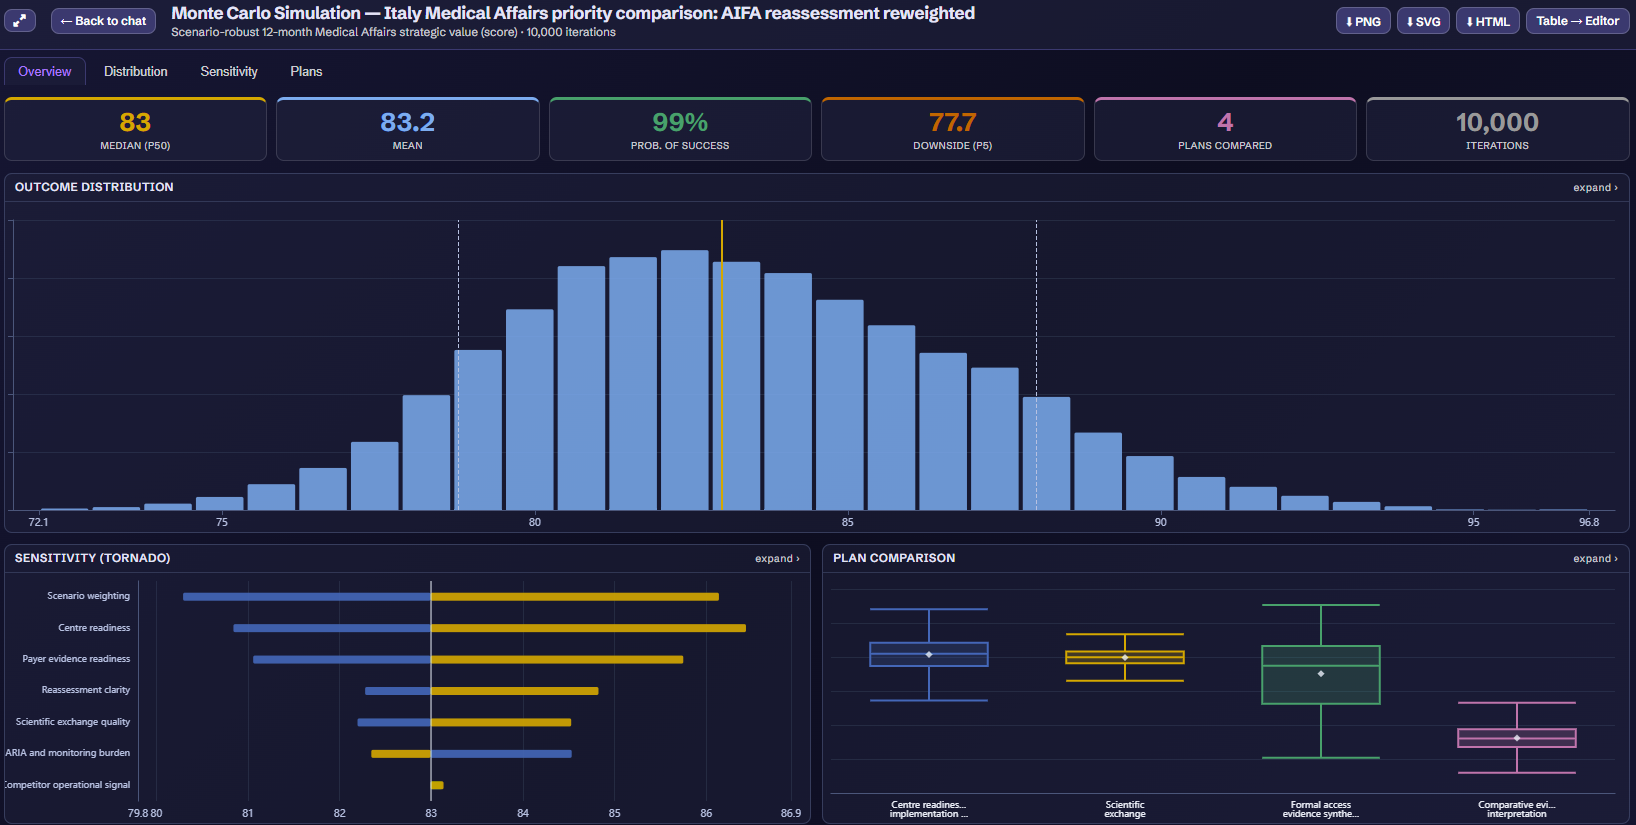Click the Reassessment clarity tornado bar
The width and height of the screenshot is (1636, 825).
[x=482, y=691]
